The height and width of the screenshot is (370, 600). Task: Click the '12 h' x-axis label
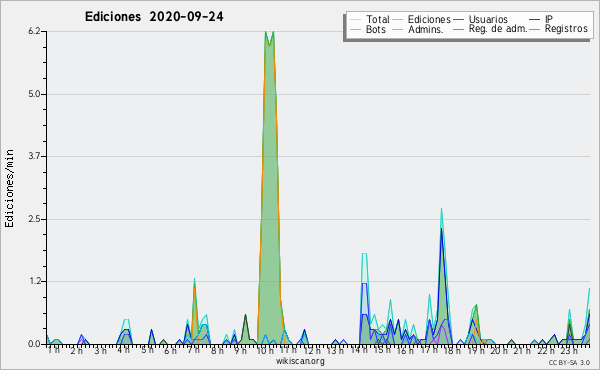312,350
